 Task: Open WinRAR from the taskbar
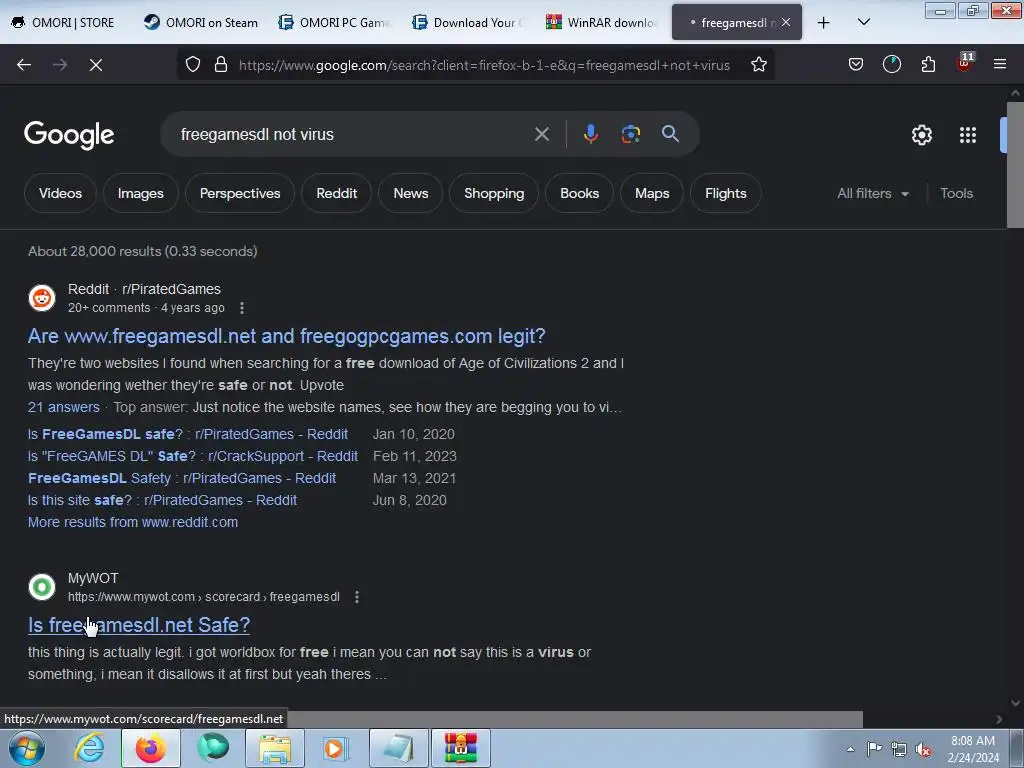click(x=461, y=748)
